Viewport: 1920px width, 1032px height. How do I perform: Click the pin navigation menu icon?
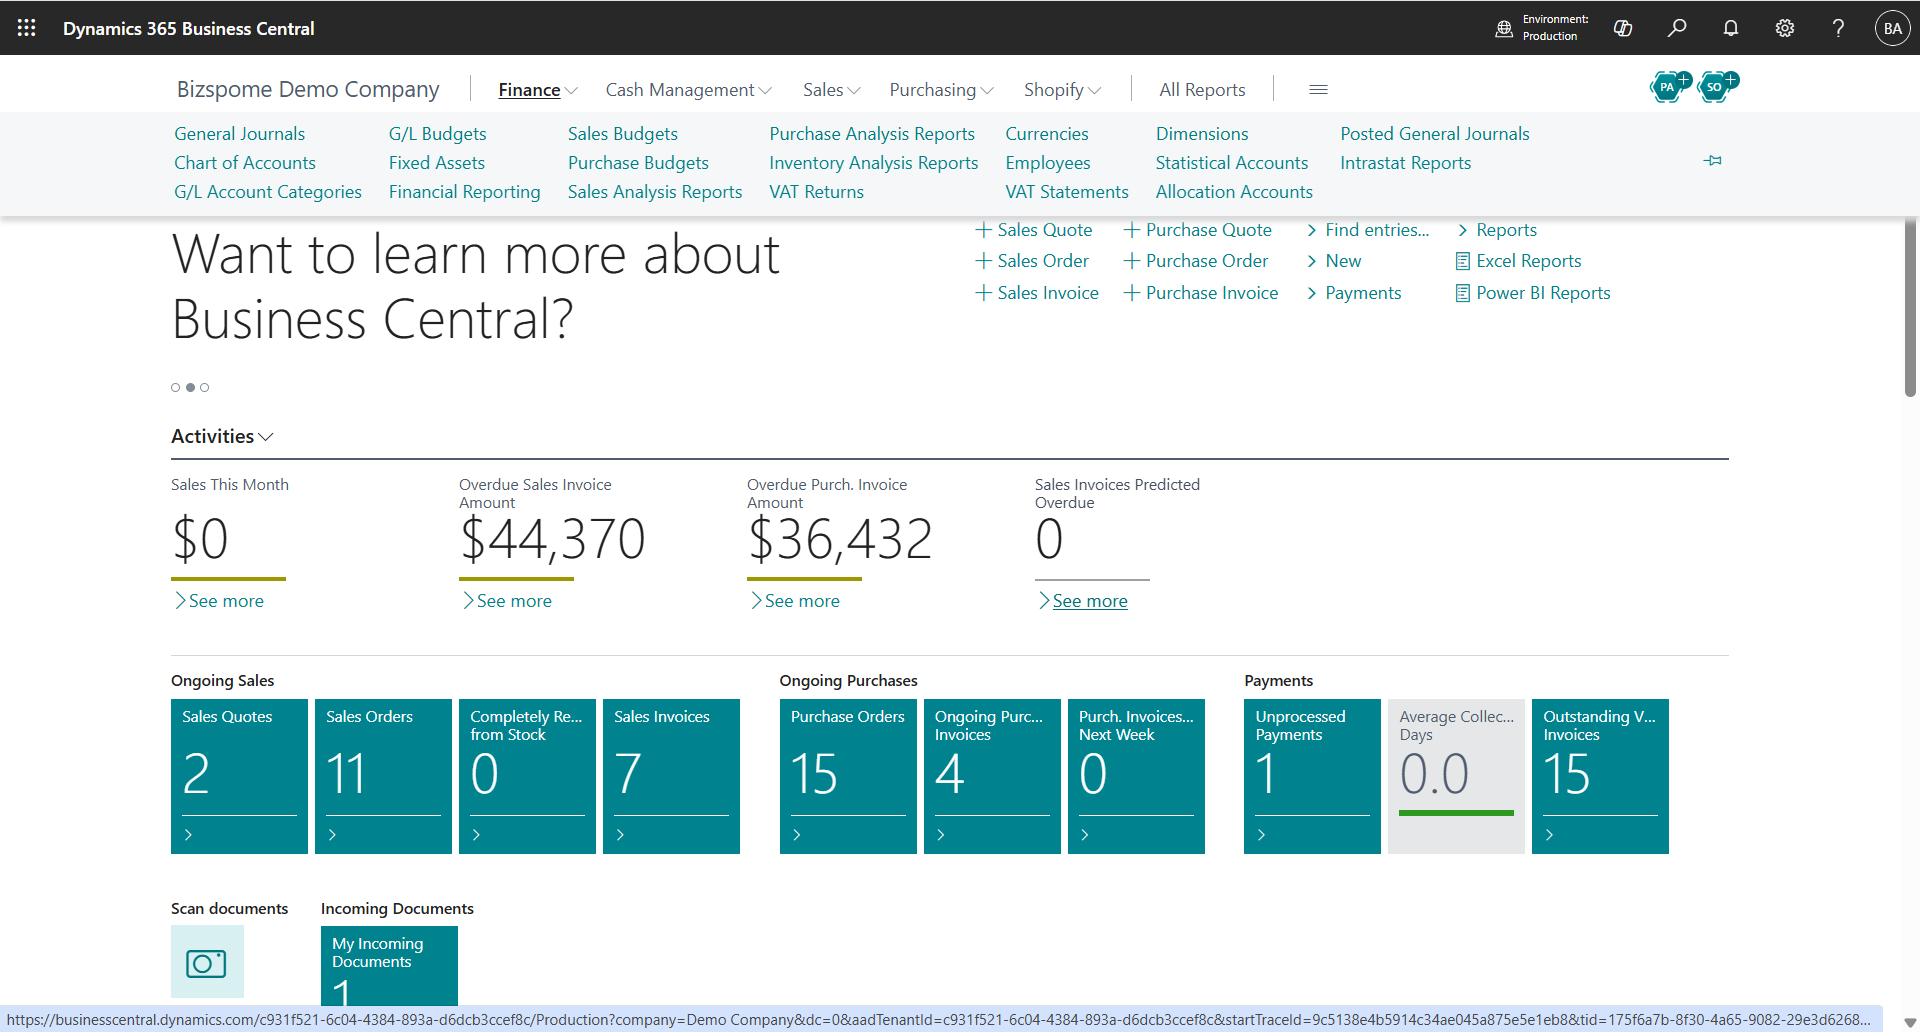[x=1713, y=160]
